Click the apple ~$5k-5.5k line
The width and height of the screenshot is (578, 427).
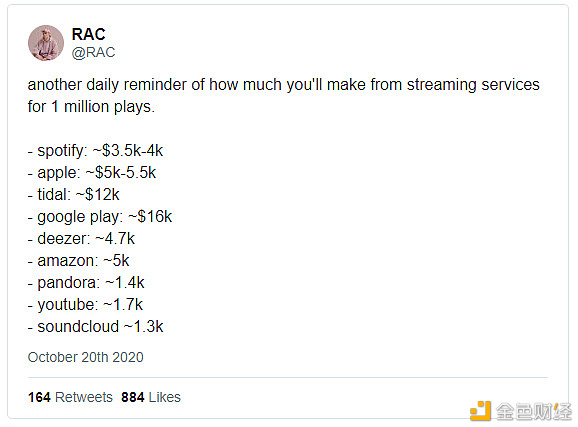92,173
